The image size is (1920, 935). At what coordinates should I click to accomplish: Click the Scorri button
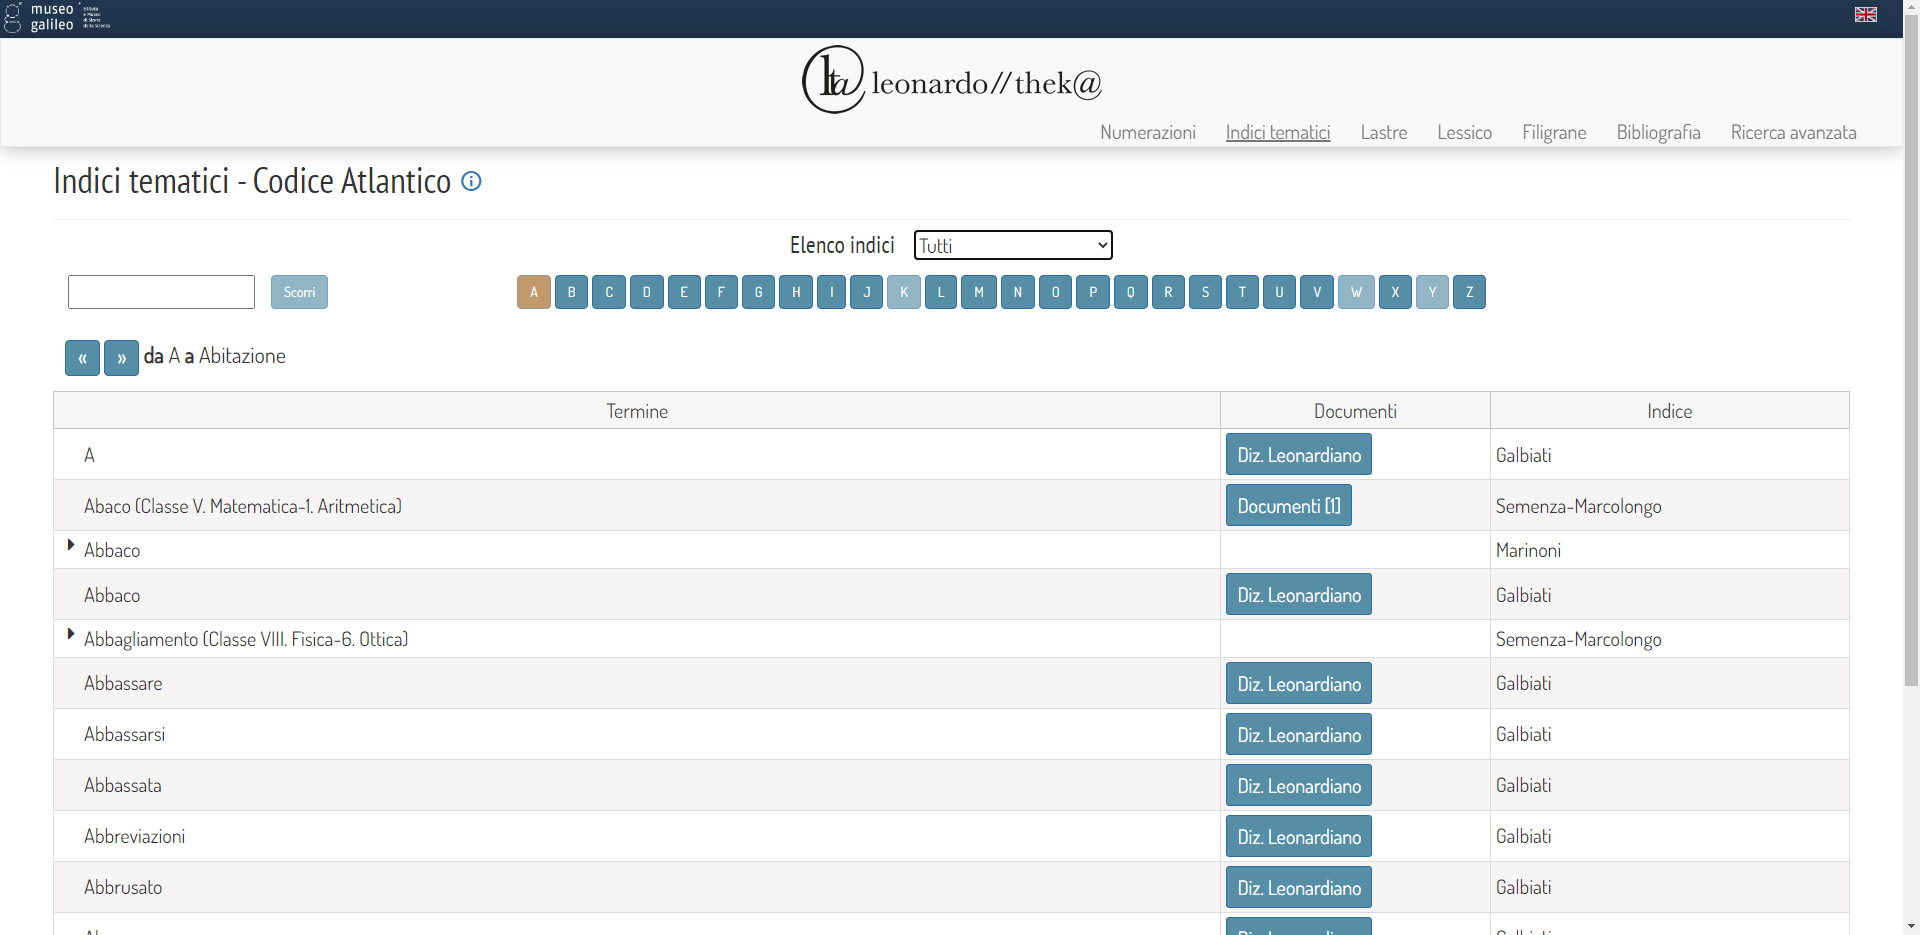pos(299,292)
